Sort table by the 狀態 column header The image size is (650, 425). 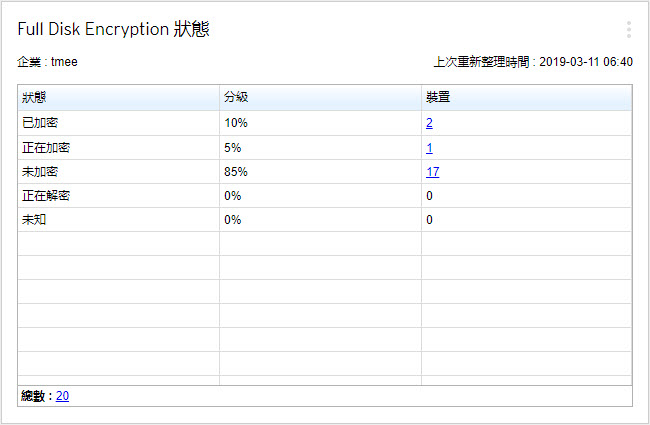pos(34,98)
